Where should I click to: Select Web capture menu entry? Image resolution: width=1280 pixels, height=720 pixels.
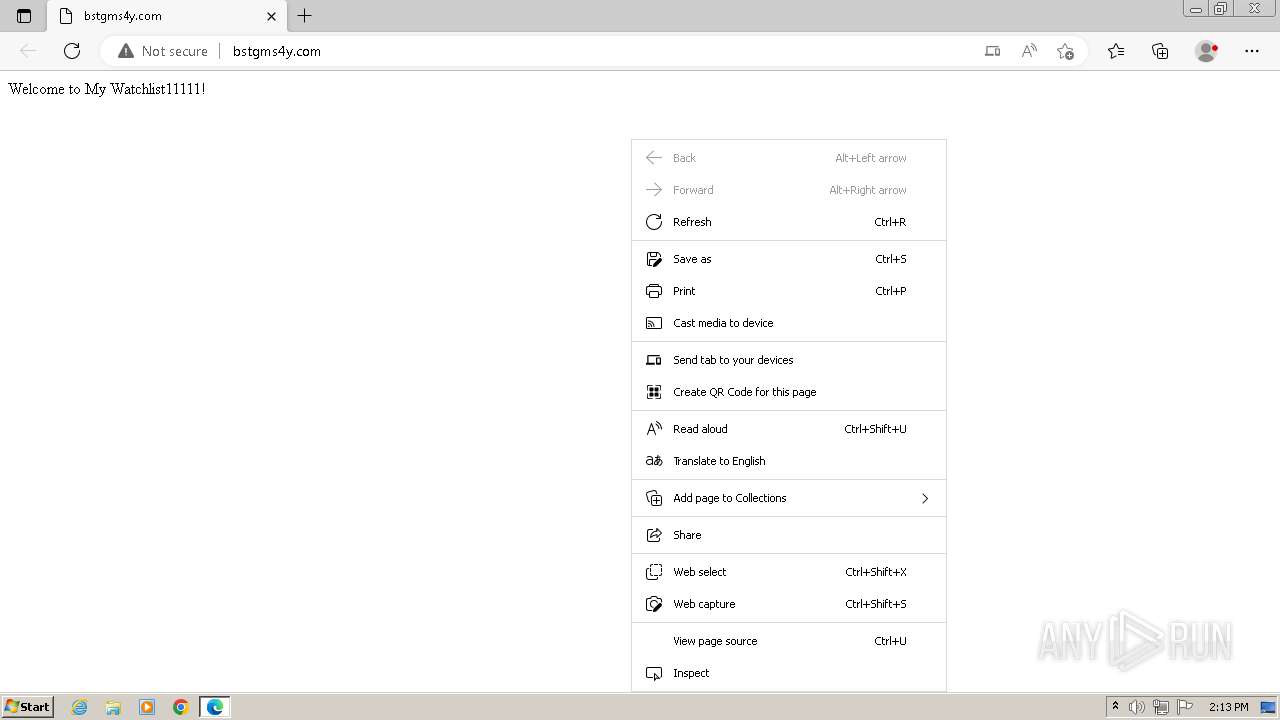789,604
